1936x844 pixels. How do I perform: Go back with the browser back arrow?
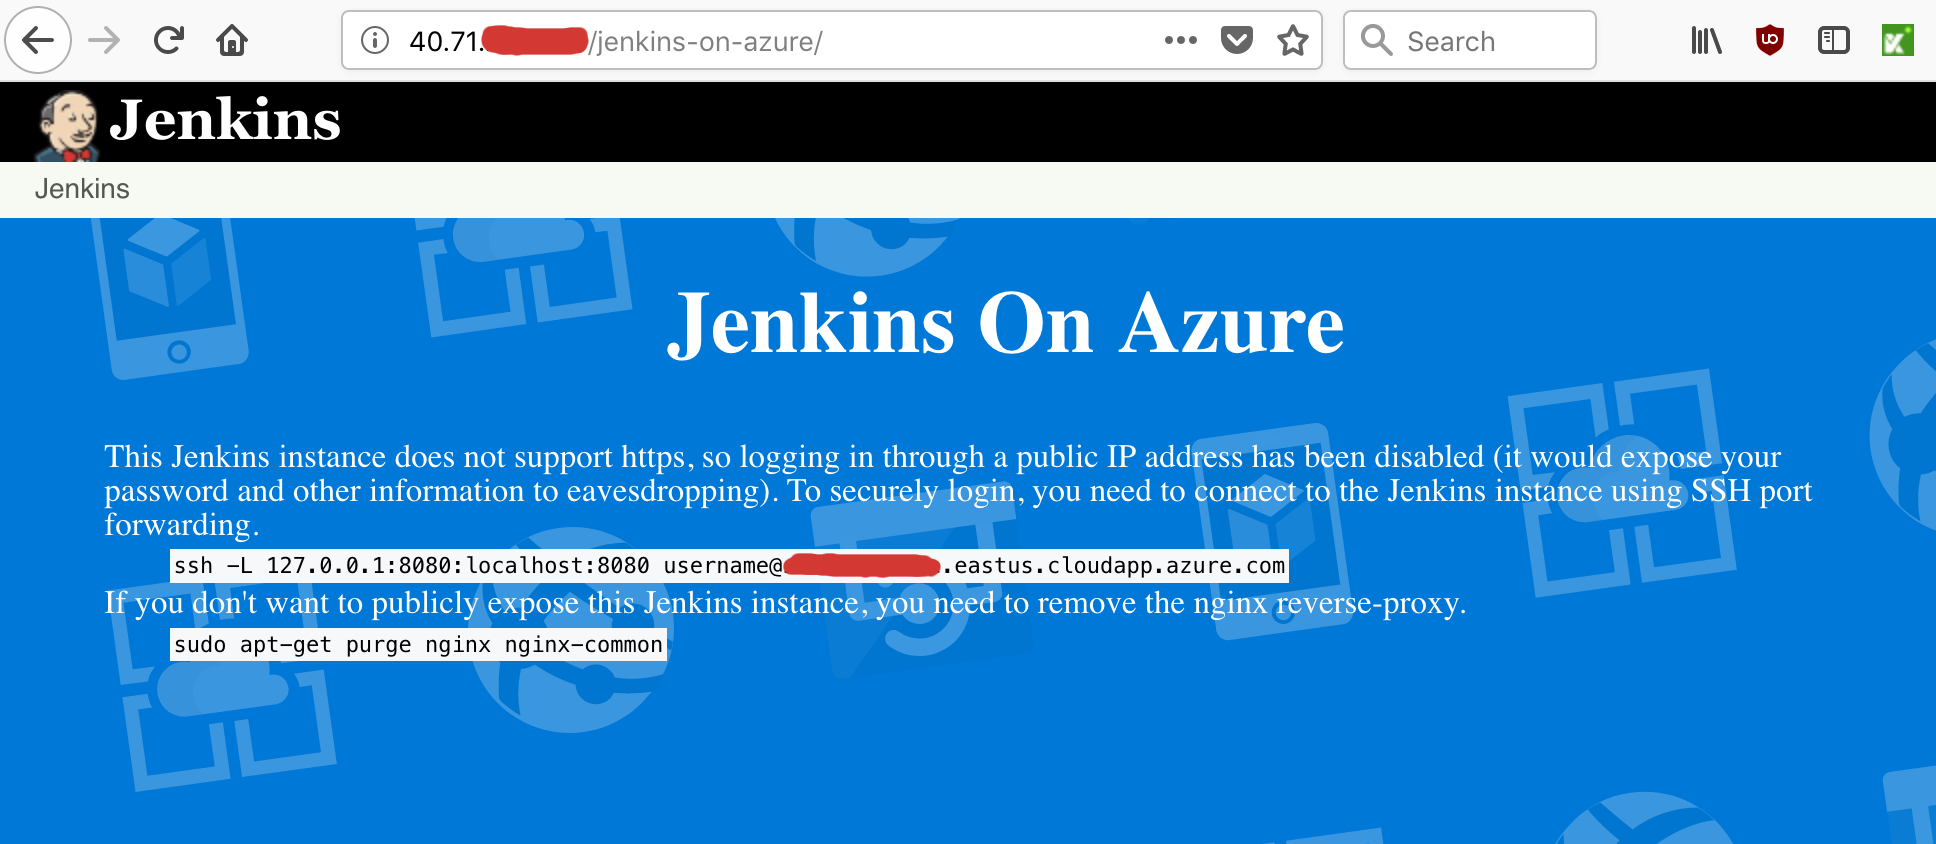pyautogui.click(x=38, y=40)
